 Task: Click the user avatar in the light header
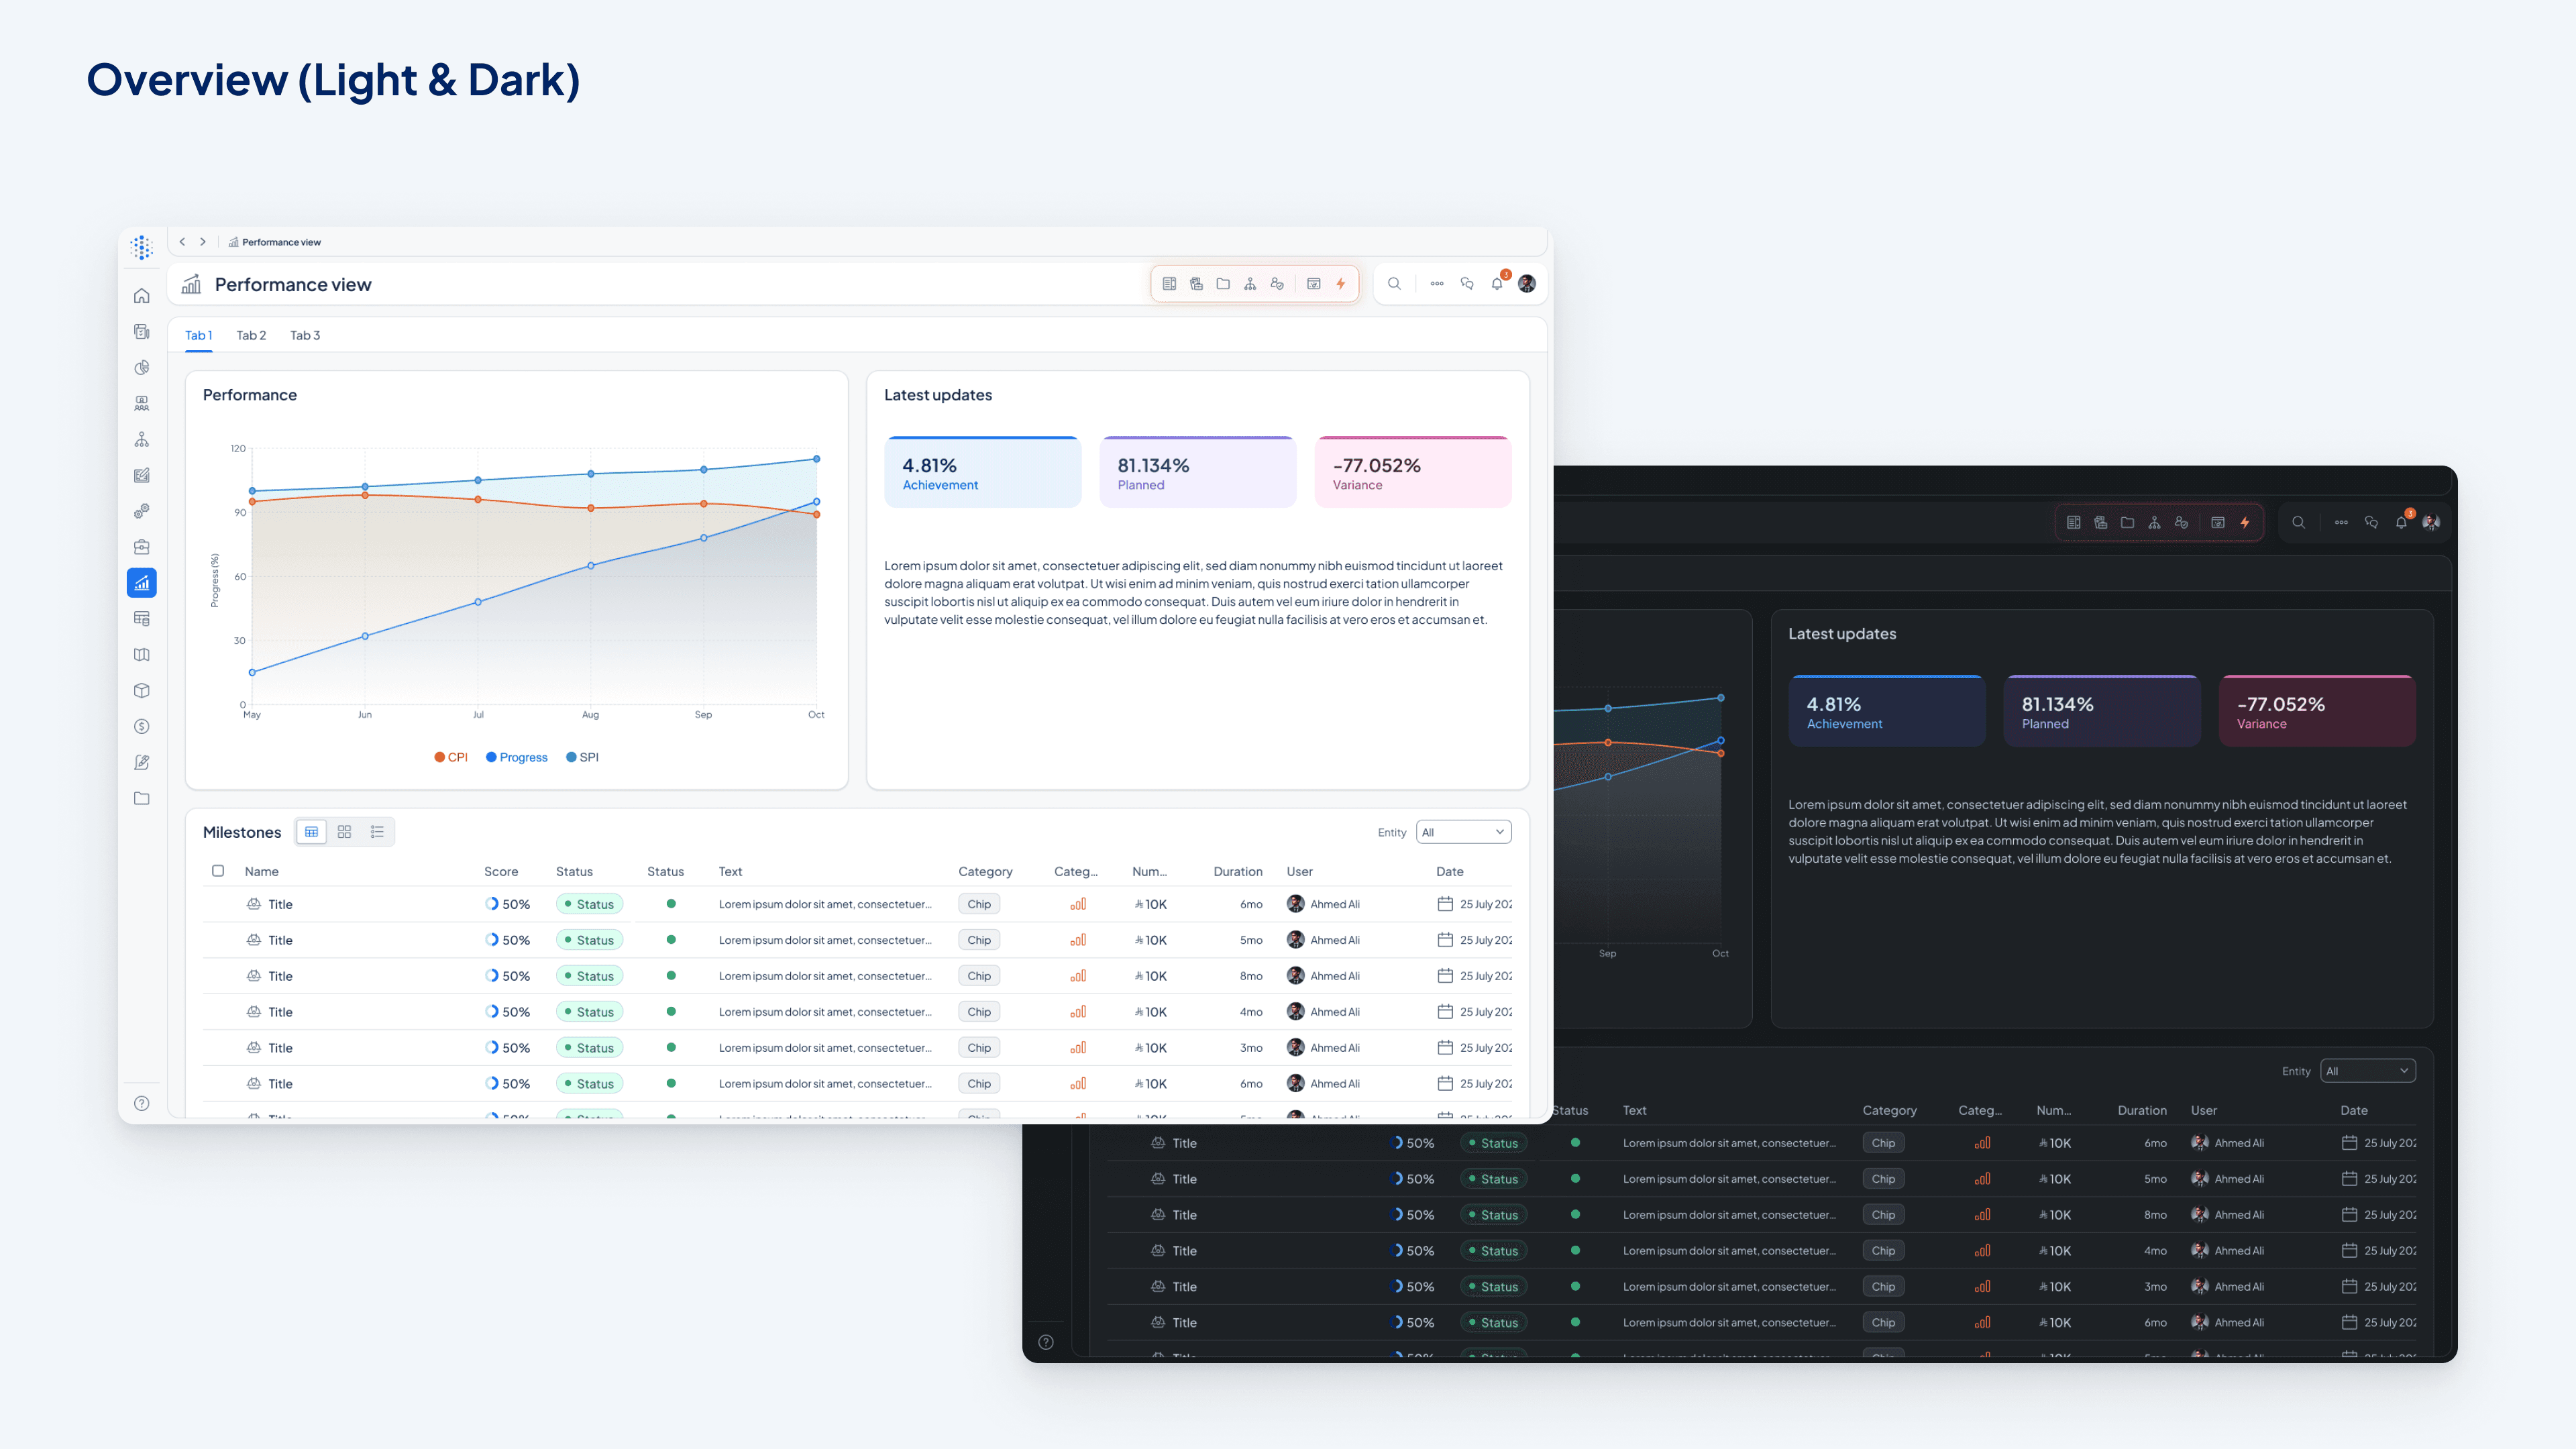[x=1527, y=284]
